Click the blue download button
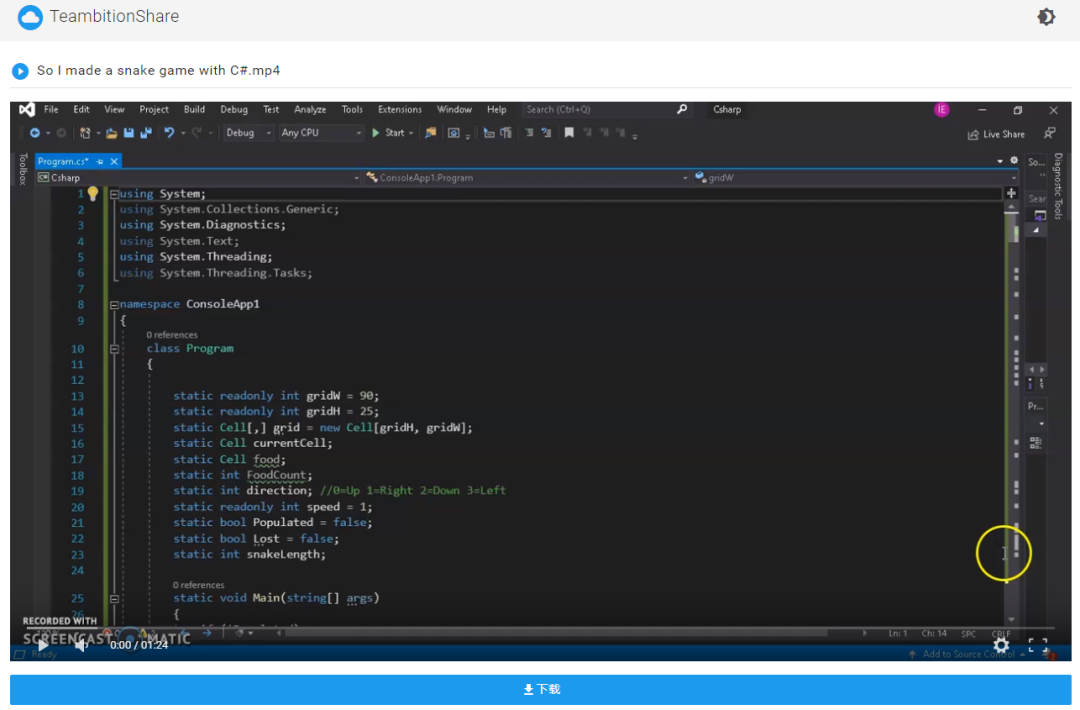The width and height of the screenshot is (1080, 710). (x=540, y=689)
